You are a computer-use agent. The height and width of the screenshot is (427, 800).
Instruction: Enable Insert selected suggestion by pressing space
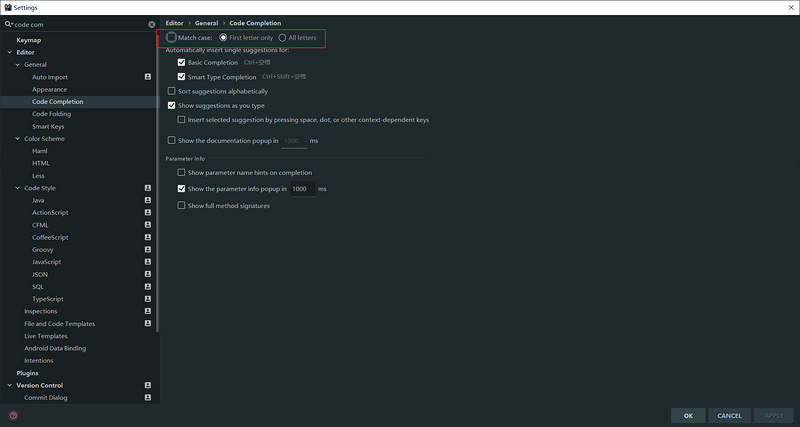click(x=181, y=120)
